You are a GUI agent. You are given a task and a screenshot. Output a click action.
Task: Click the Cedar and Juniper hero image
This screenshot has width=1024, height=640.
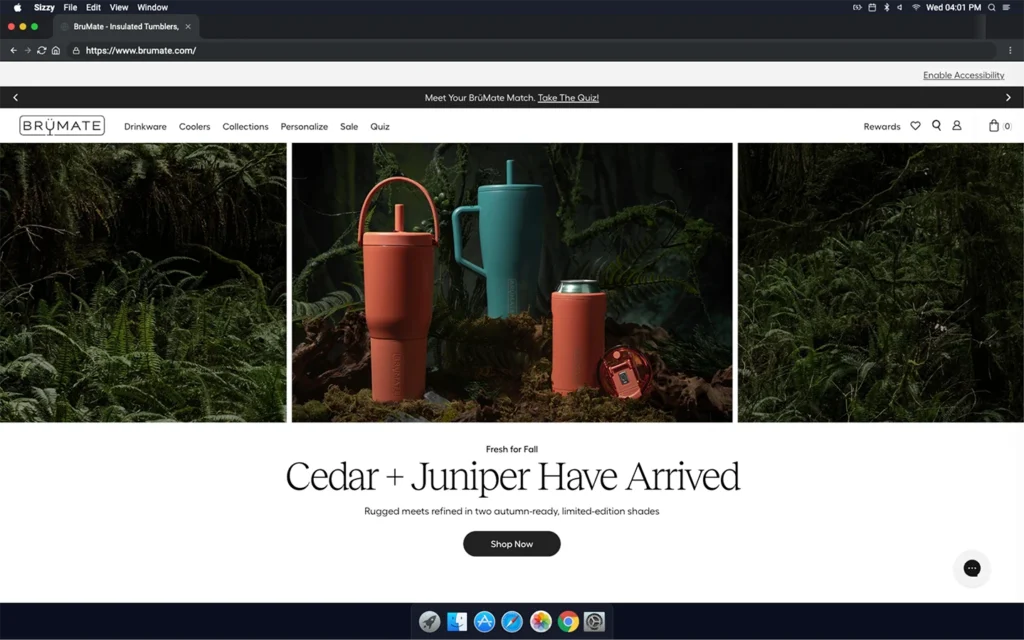512,282
